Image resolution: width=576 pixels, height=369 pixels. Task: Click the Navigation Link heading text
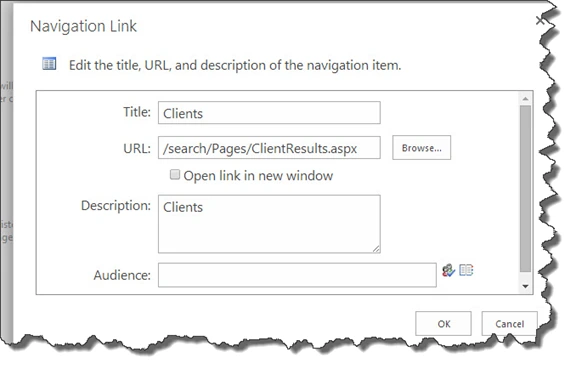click(x=83, y=26)
